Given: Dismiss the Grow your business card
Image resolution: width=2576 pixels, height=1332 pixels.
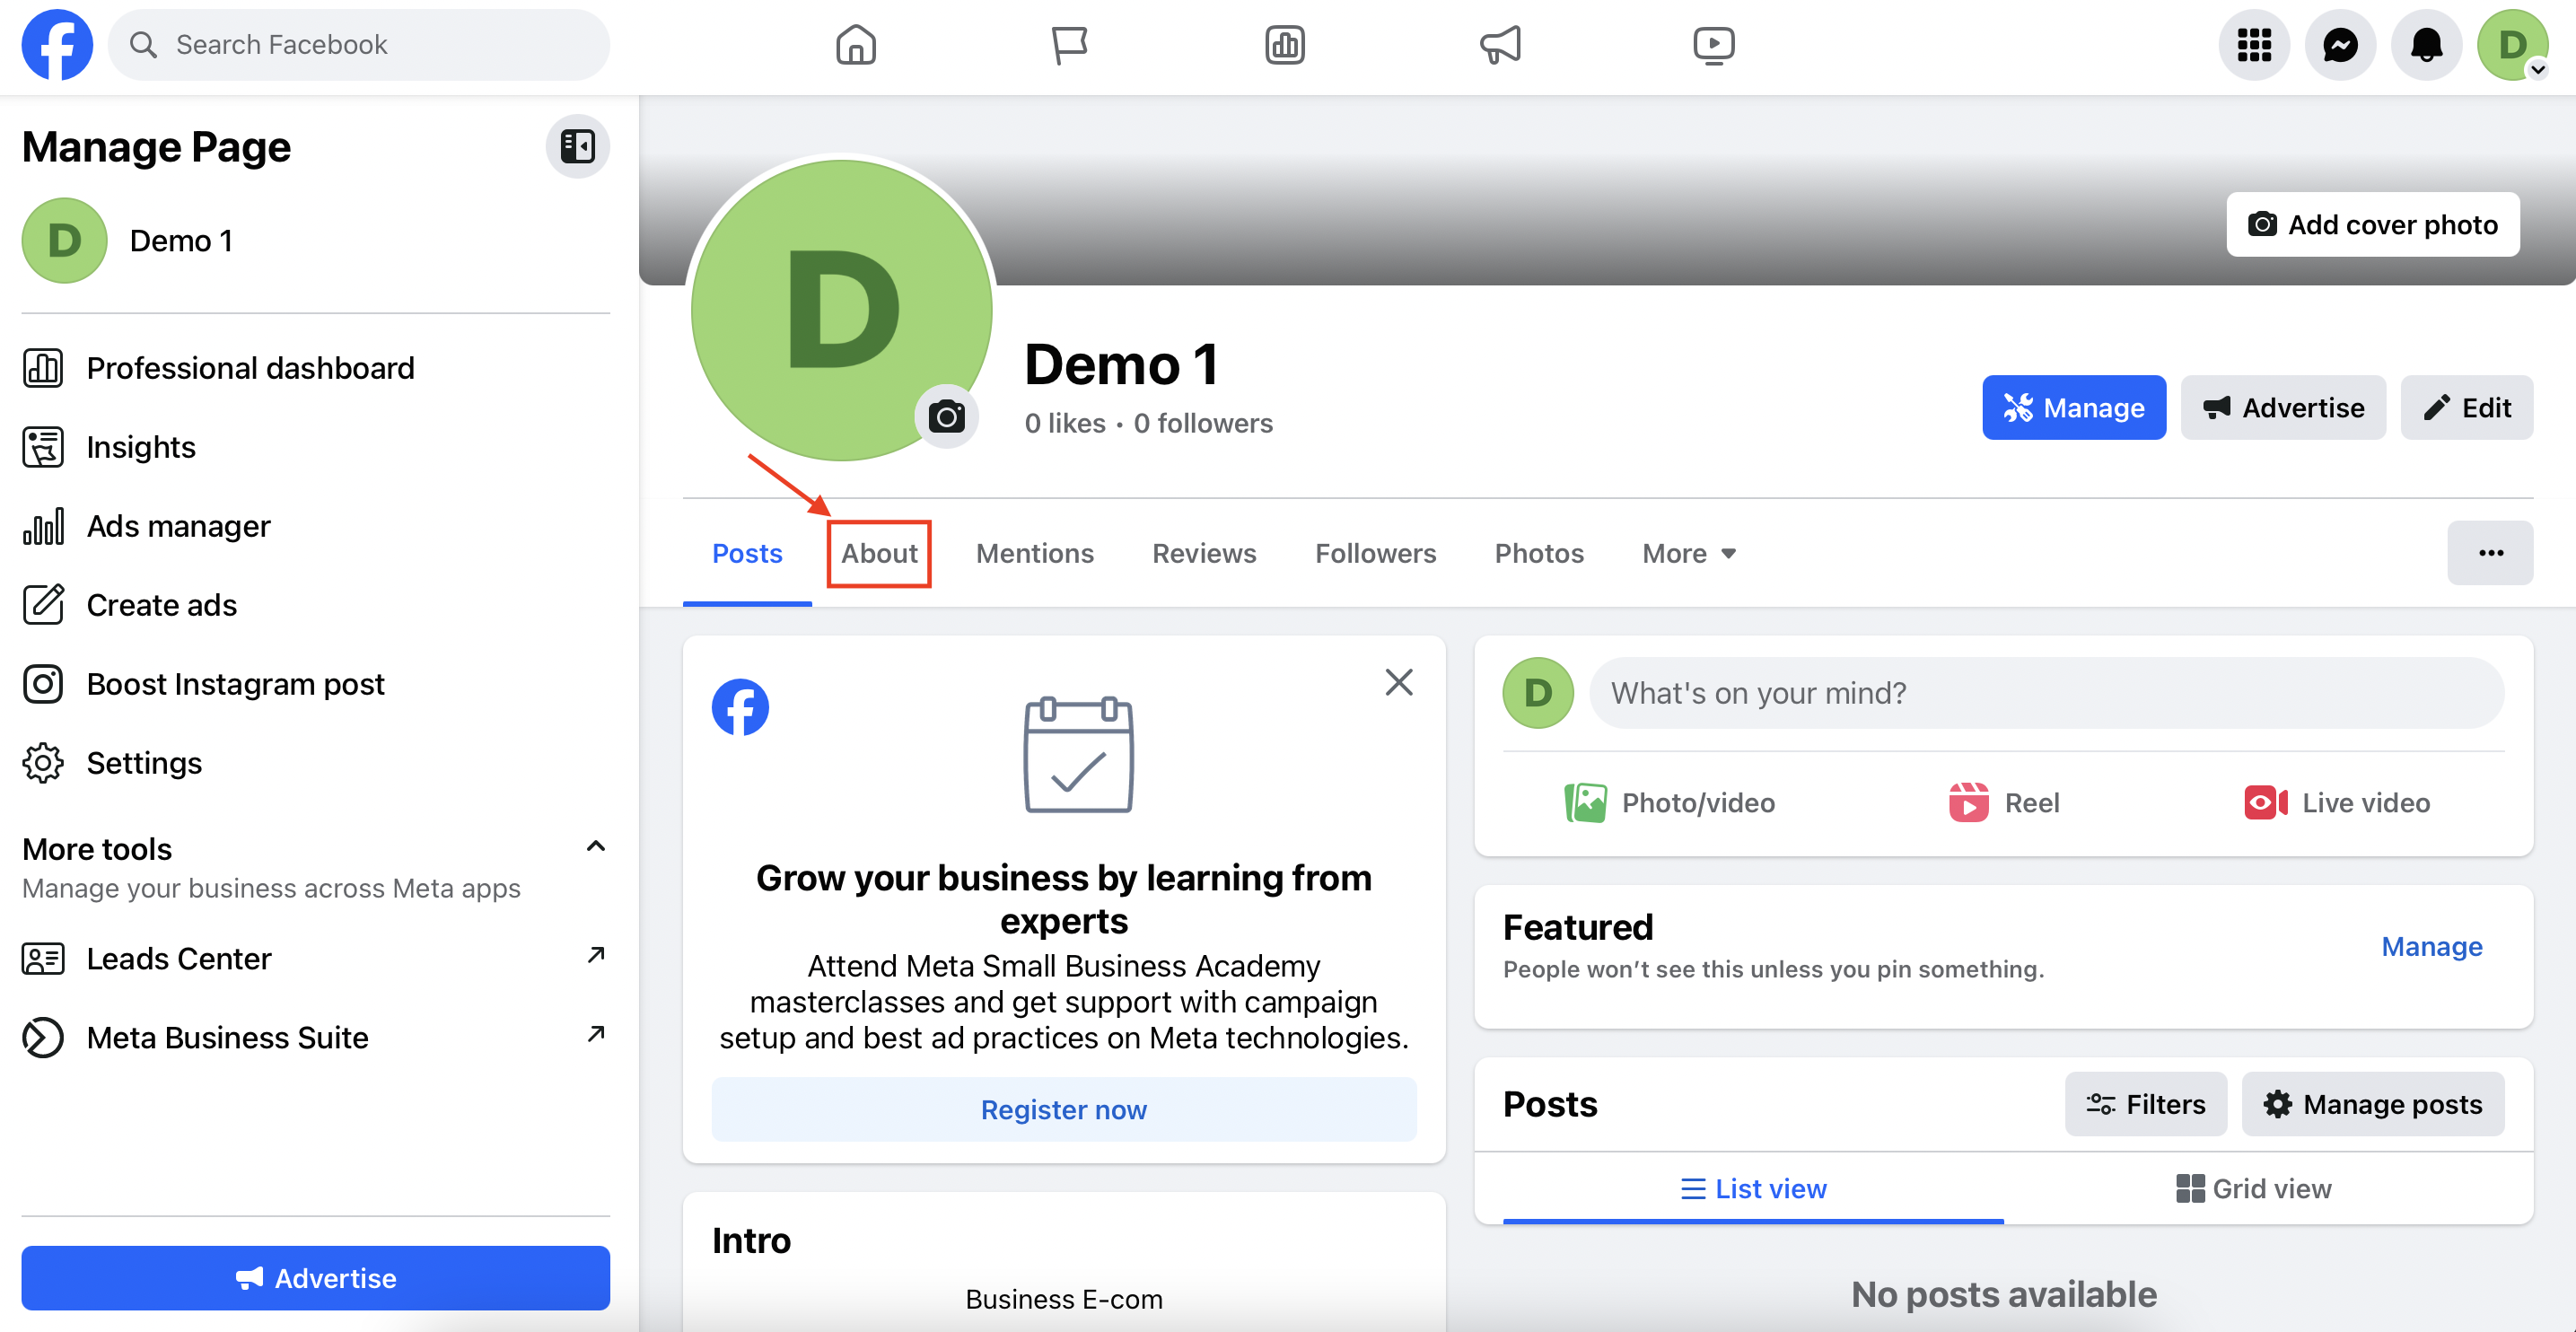Looking at the screenshot, I should (1399, 682).
